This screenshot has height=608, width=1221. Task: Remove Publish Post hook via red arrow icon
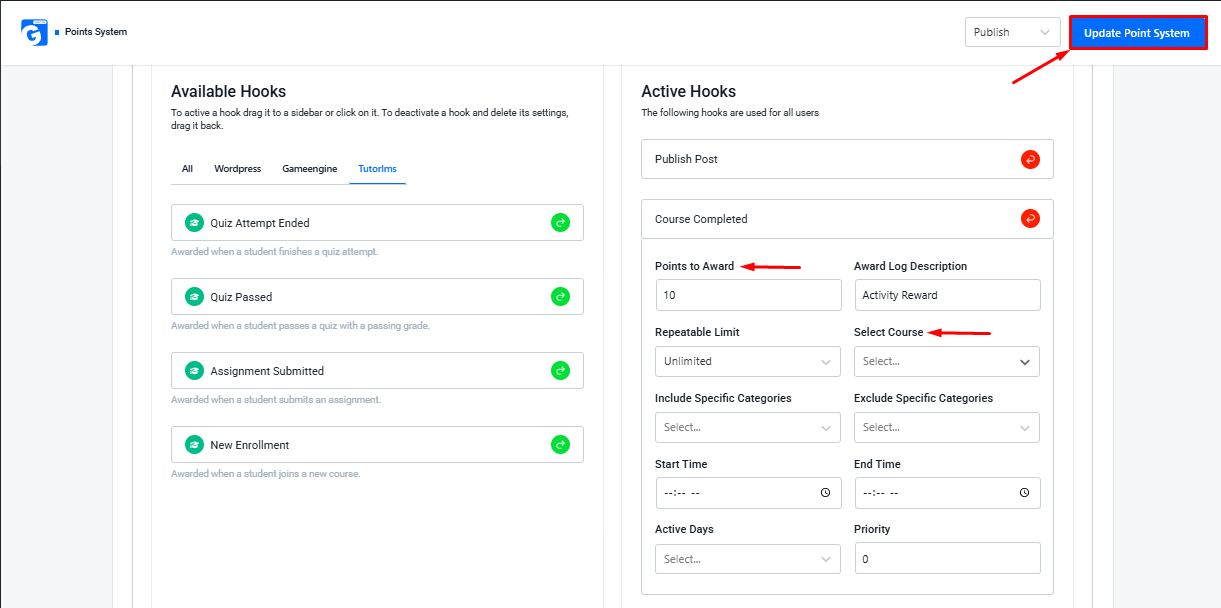pyautogui.click(x=1030, y=159)
